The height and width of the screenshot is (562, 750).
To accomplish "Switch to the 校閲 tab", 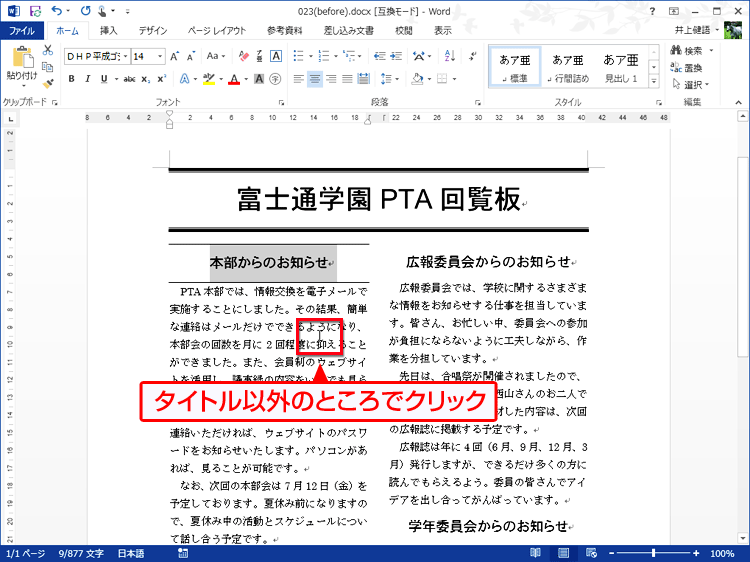I will coord(404,31).
